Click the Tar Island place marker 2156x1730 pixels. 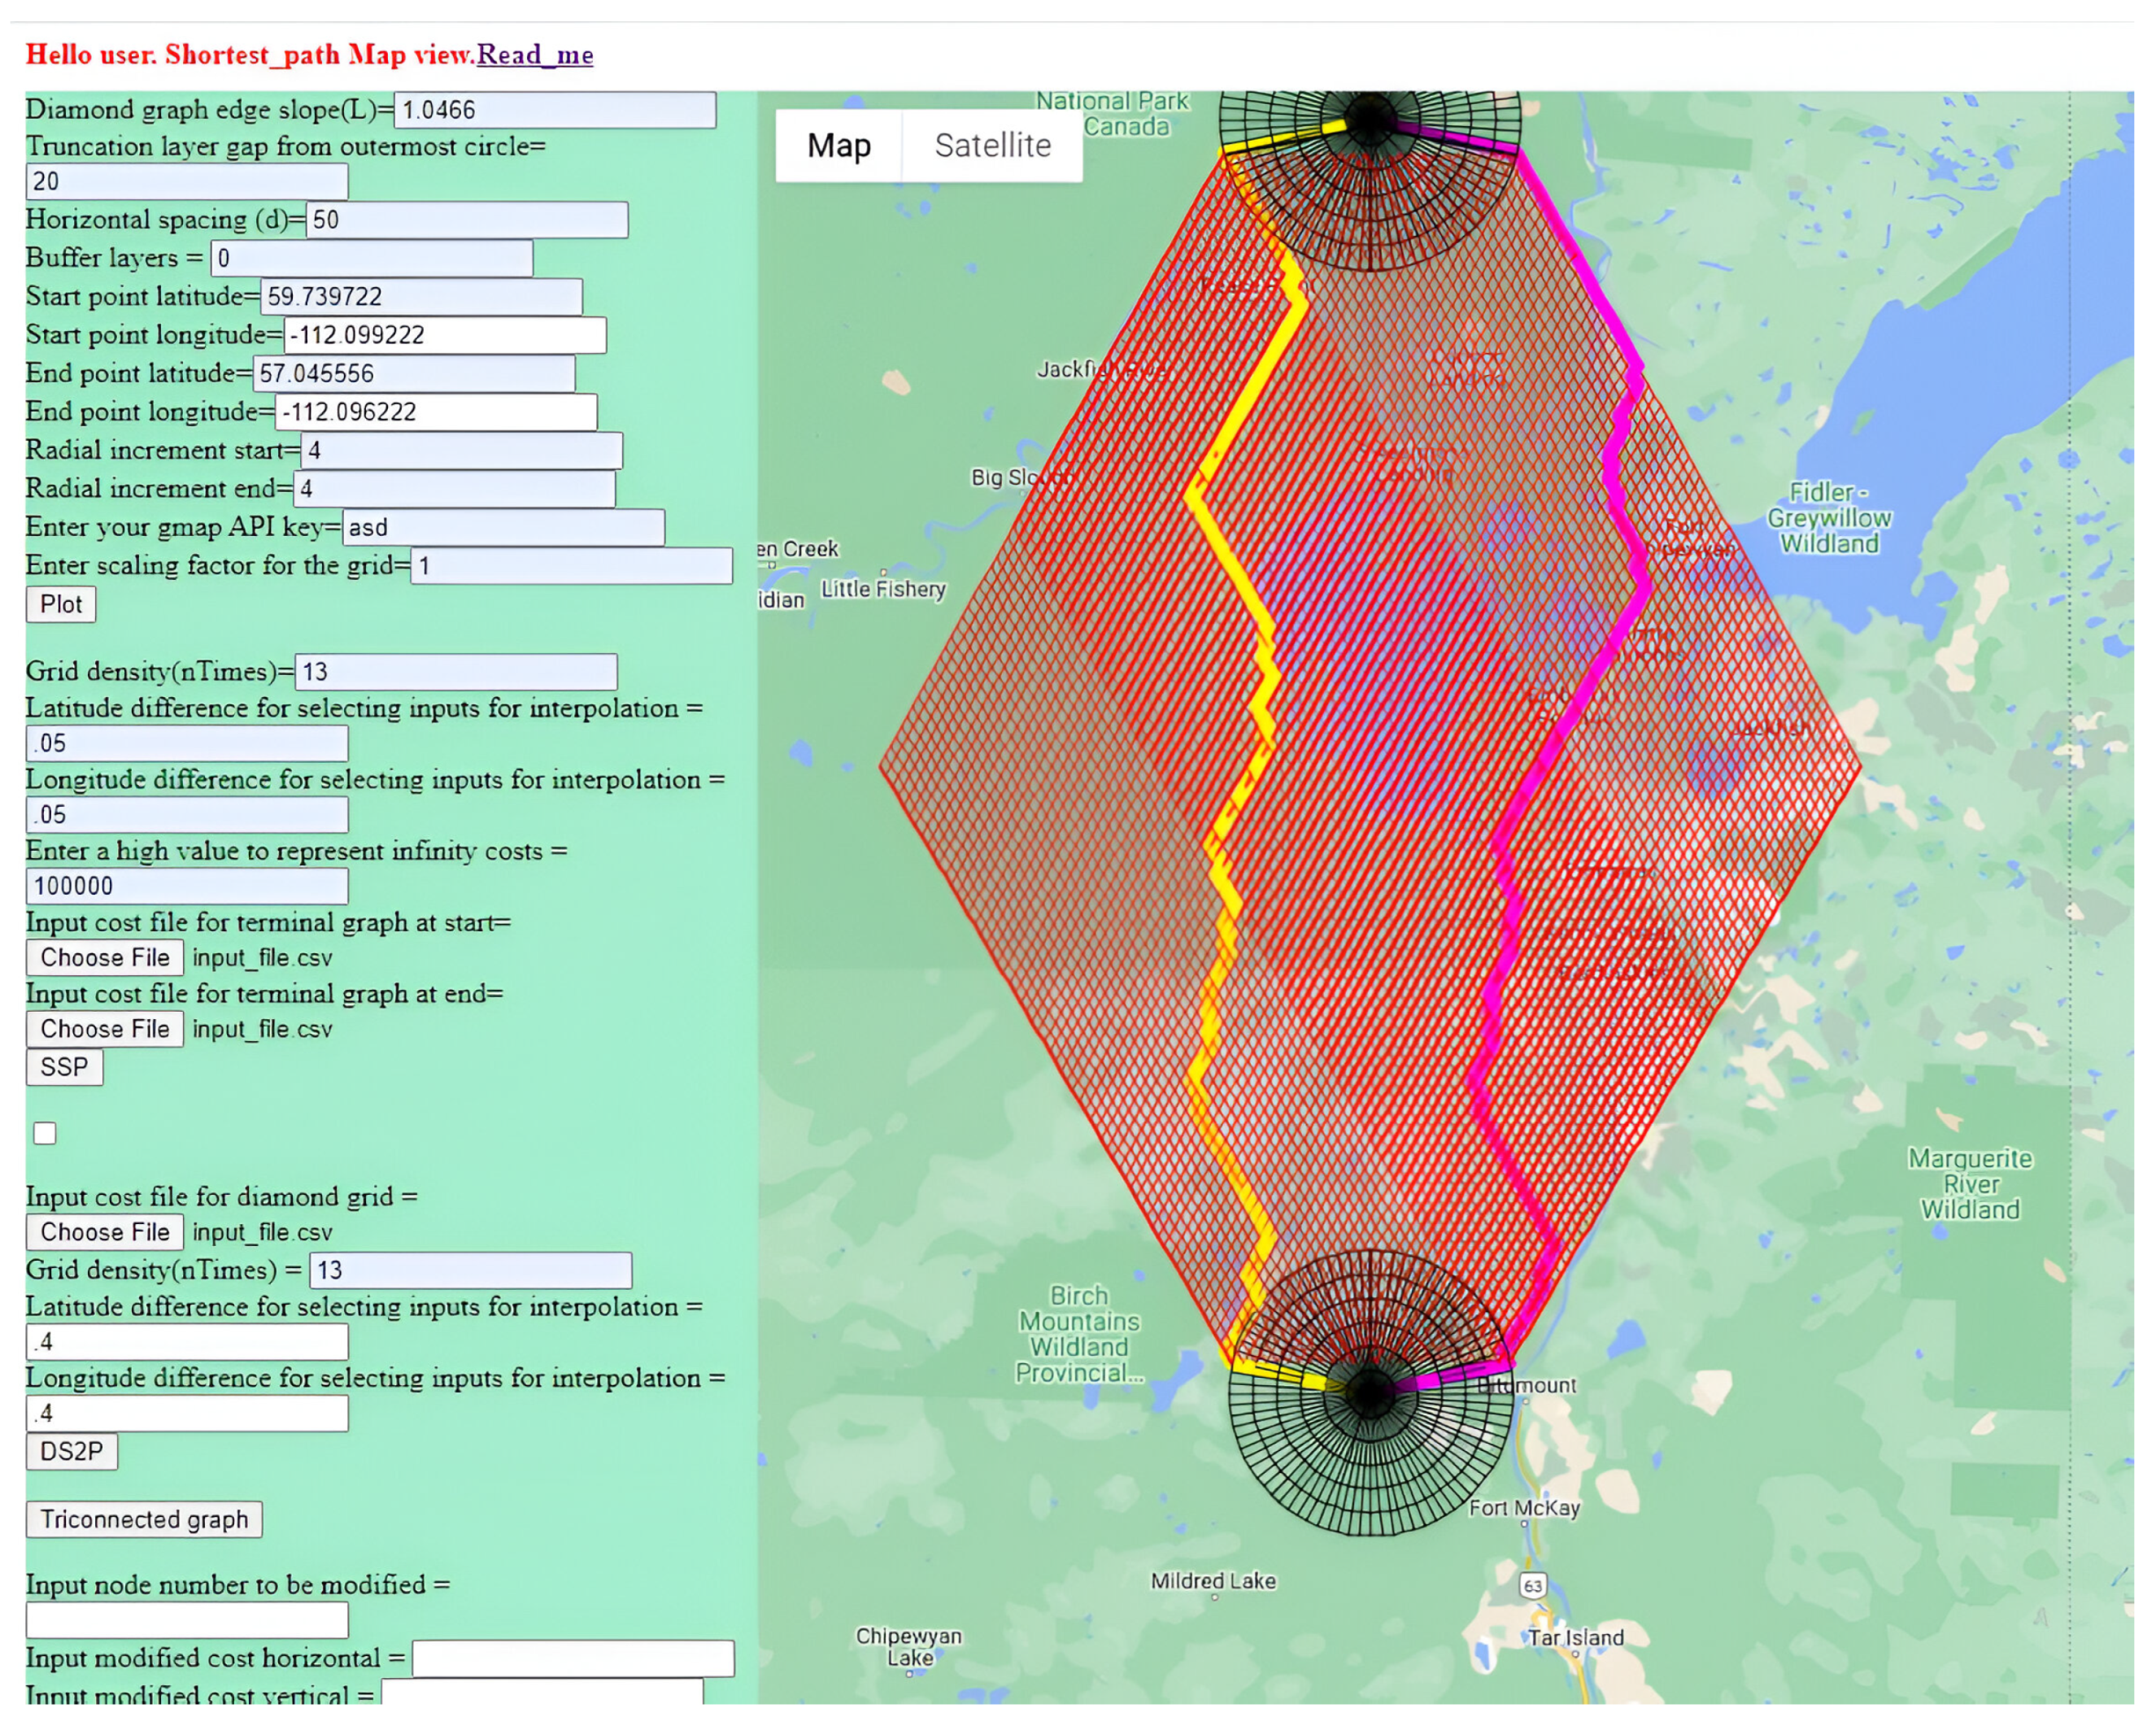point(1575,1654)
